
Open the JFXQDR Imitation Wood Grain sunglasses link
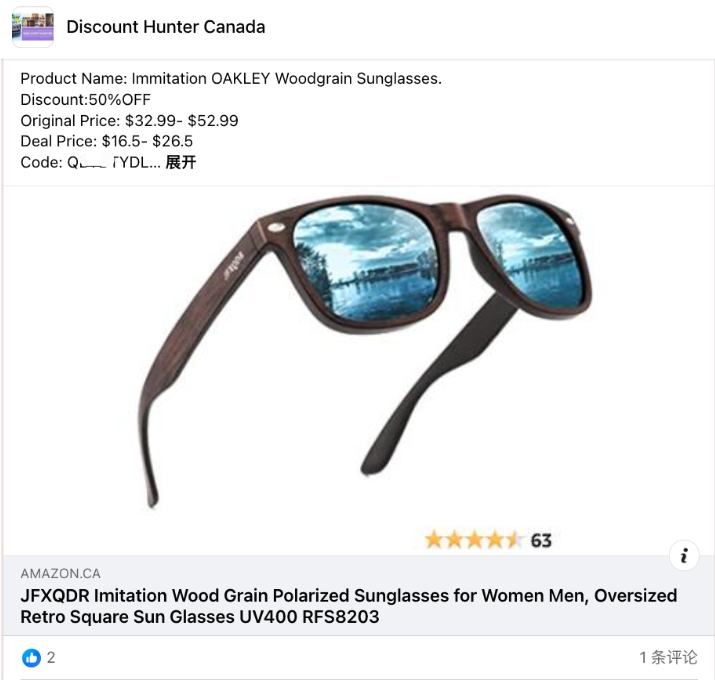click(348, 606)
